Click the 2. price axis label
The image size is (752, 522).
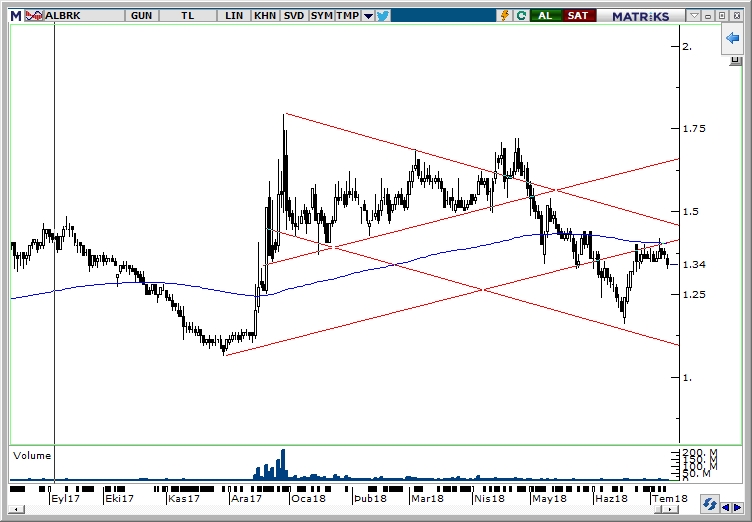coord(687,47)
